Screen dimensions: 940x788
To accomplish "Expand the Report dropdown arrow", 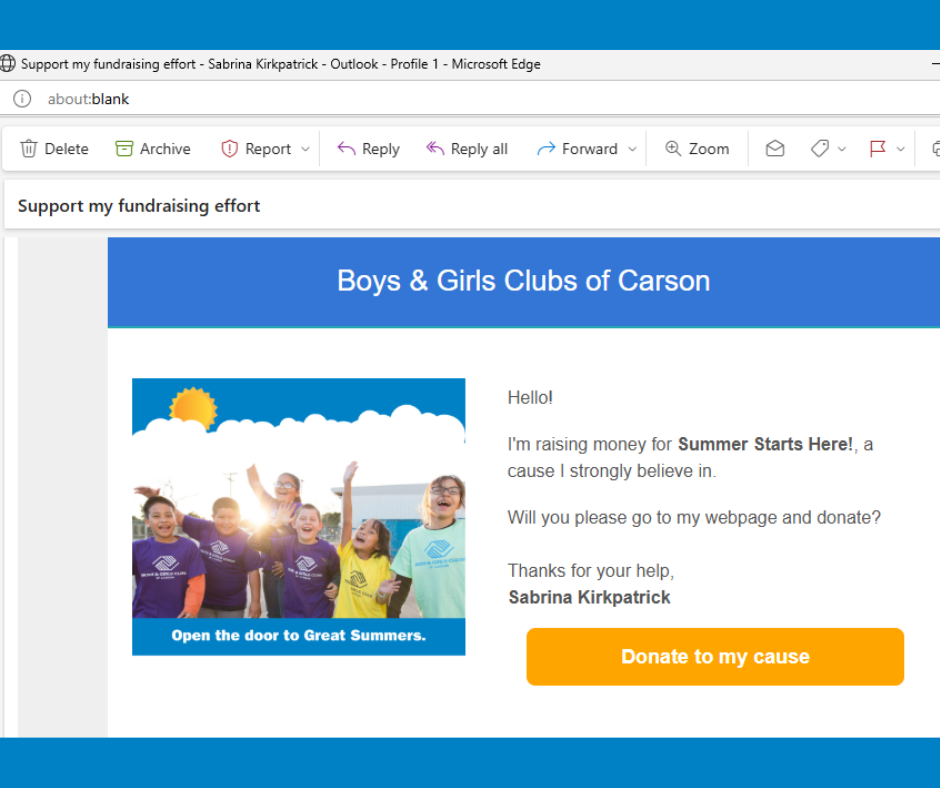I will pos(305,149).
